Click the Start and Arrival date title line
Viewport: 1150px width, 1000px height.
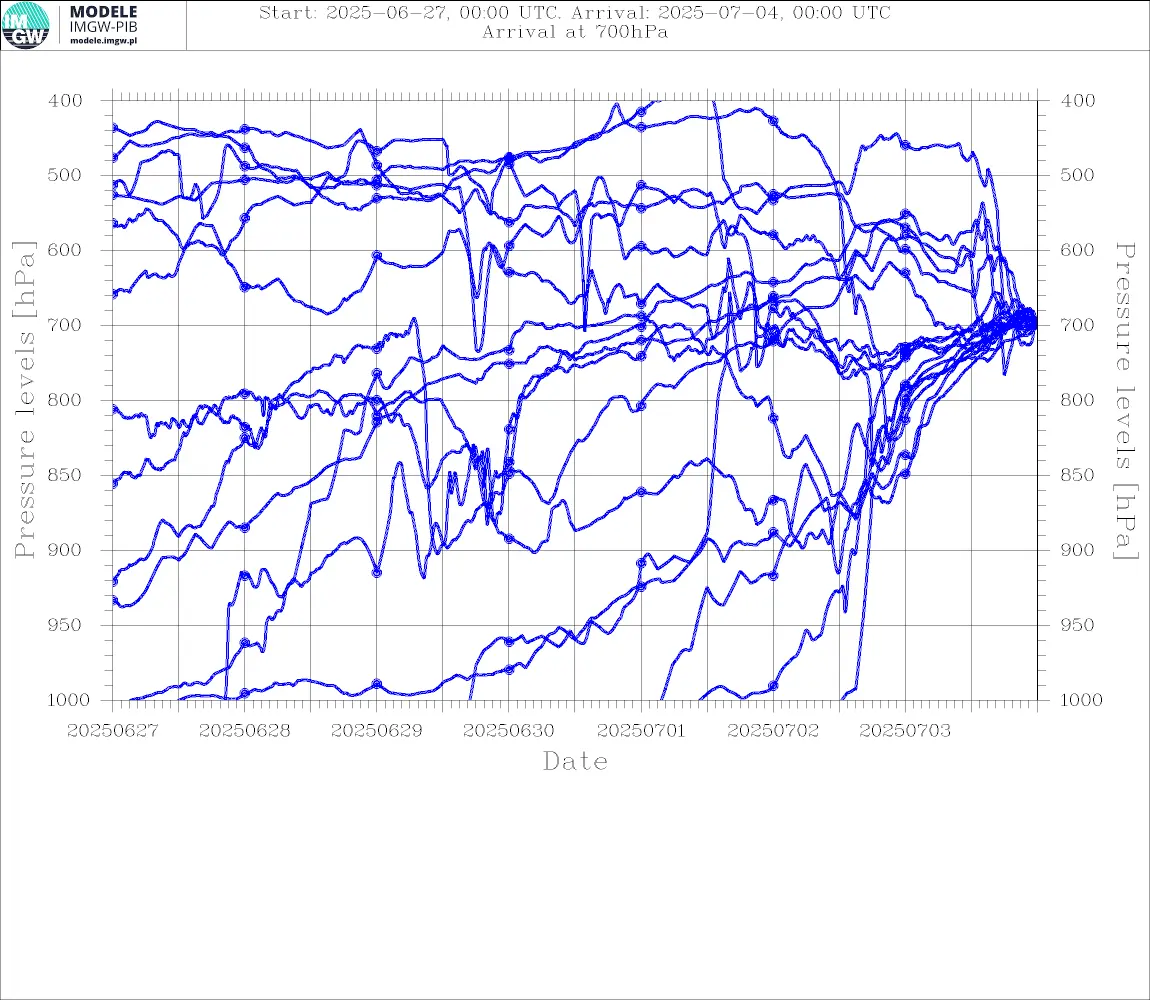pyautogui.click(x=575, y=12)
